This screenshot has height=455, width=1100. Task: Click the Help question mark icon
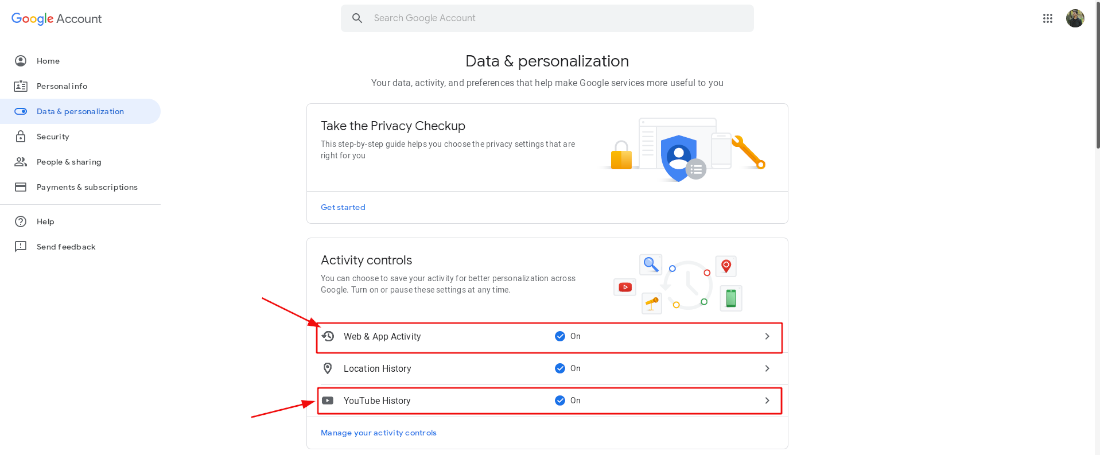(20, 221)
